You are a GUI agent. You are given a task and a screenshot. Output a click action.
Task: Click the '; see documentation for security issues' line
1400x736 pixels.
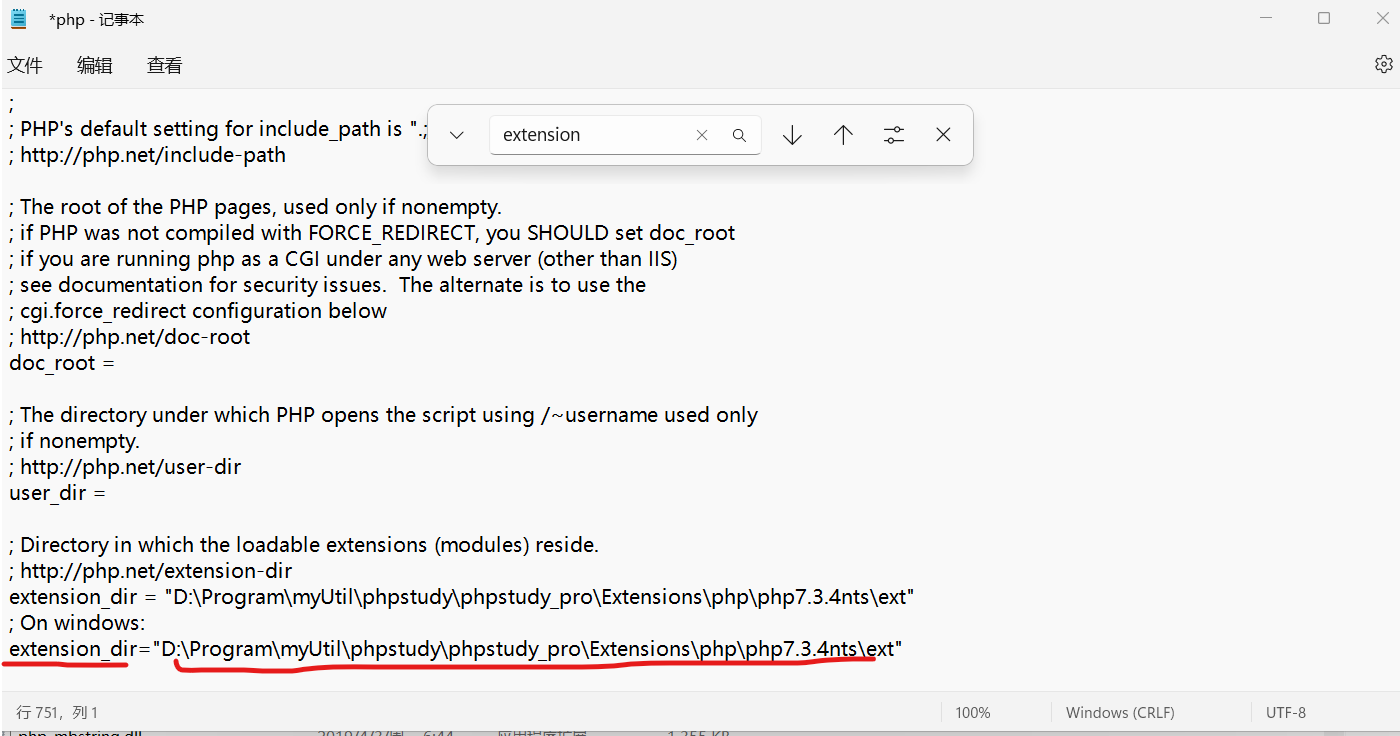click(x=328, y=285)
